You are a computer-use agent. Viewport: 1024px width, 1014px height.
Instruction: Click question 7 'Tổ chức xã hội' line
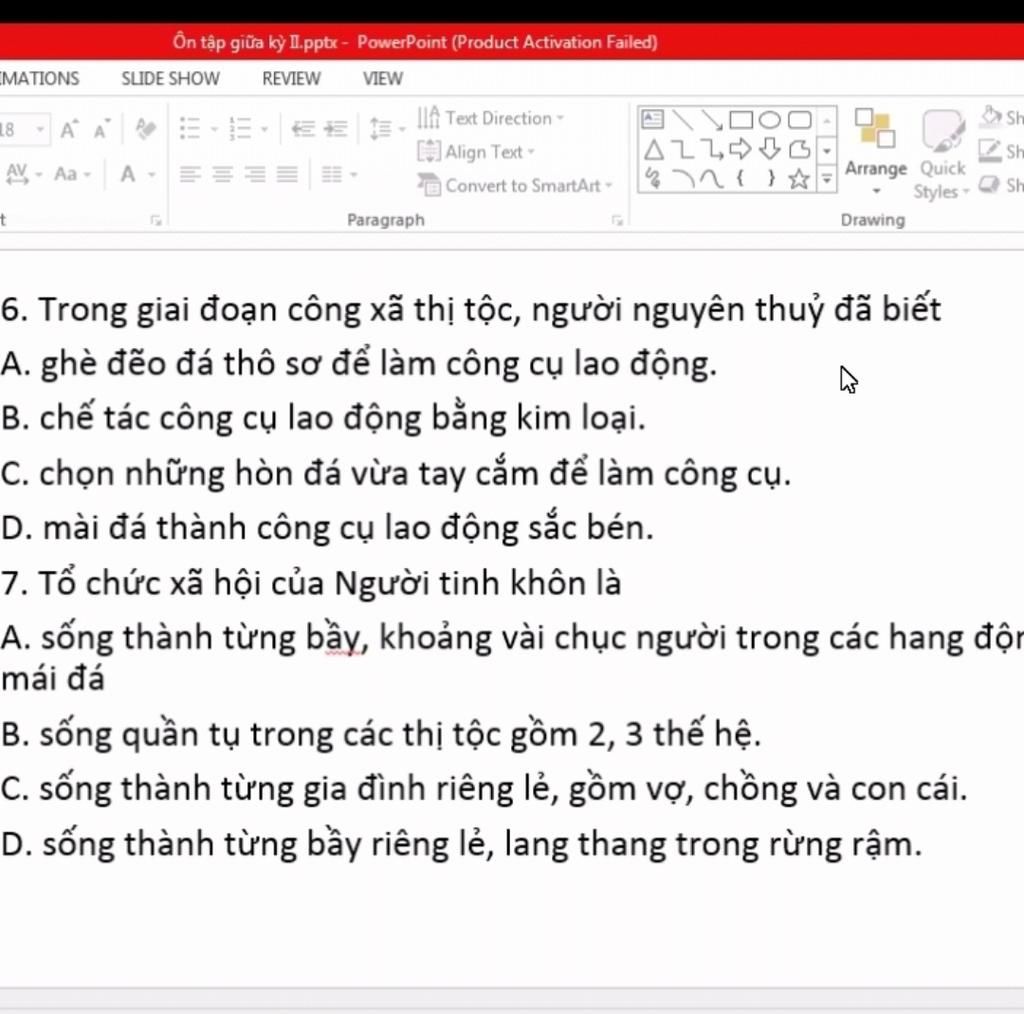pyautogui.click(x=311, y=582)
